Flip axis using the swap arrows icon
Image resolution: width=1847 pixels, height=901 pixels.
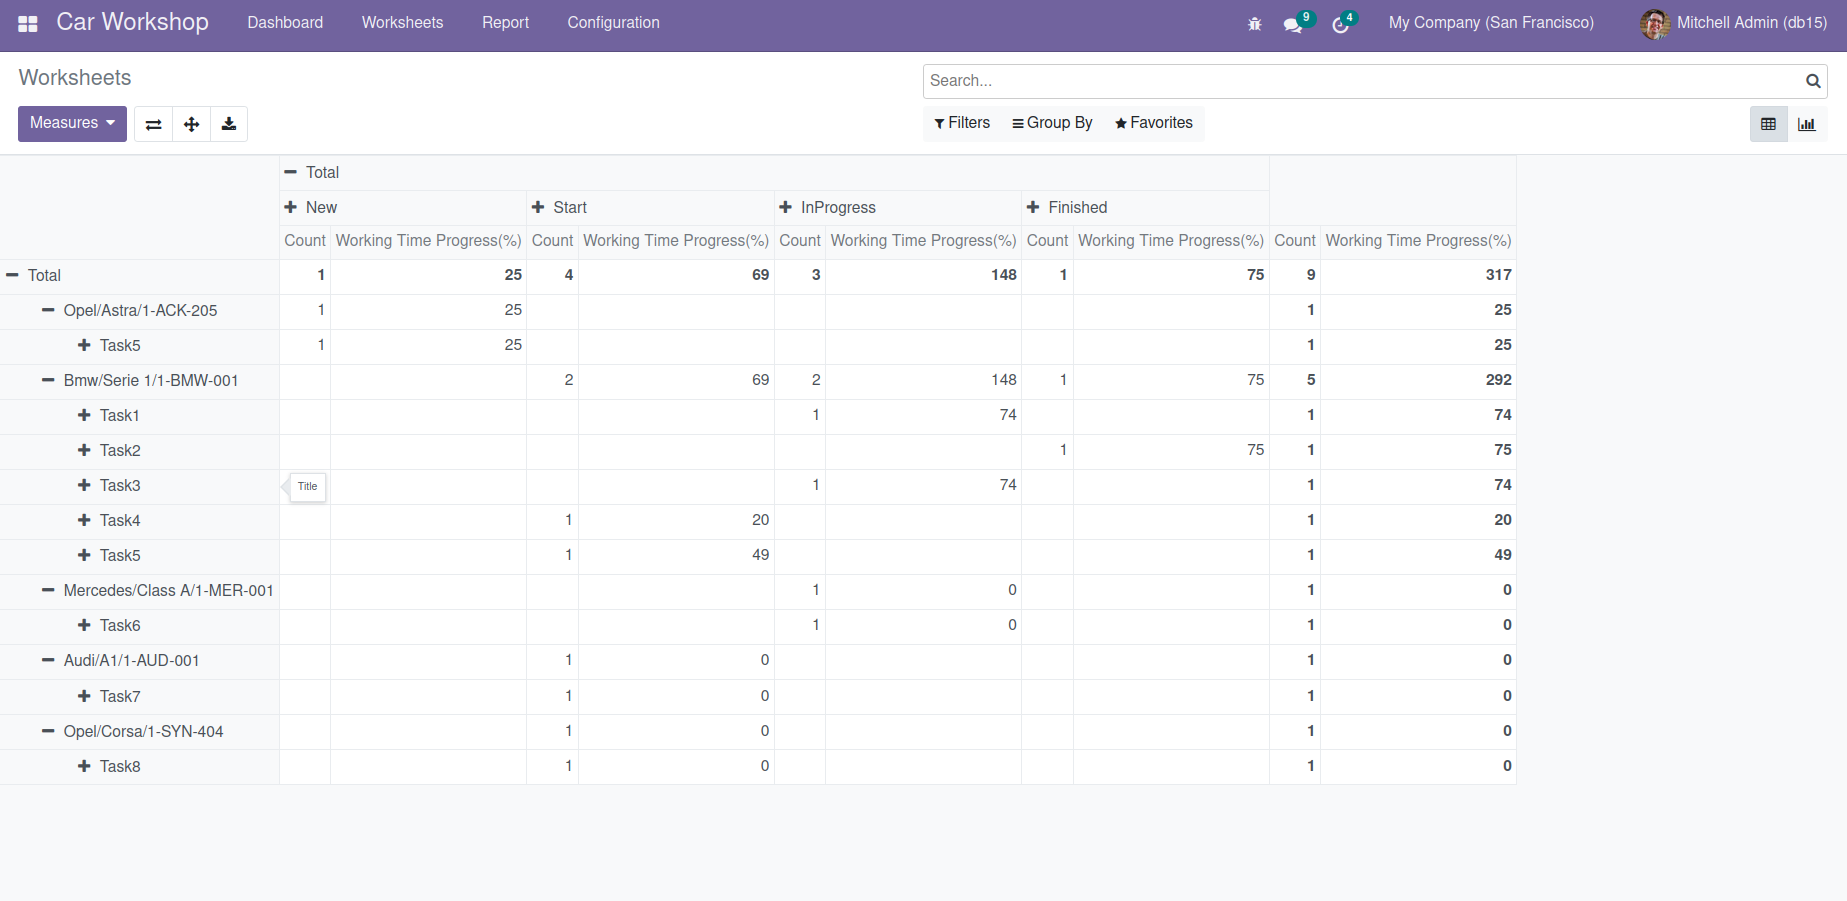point(153,124)
